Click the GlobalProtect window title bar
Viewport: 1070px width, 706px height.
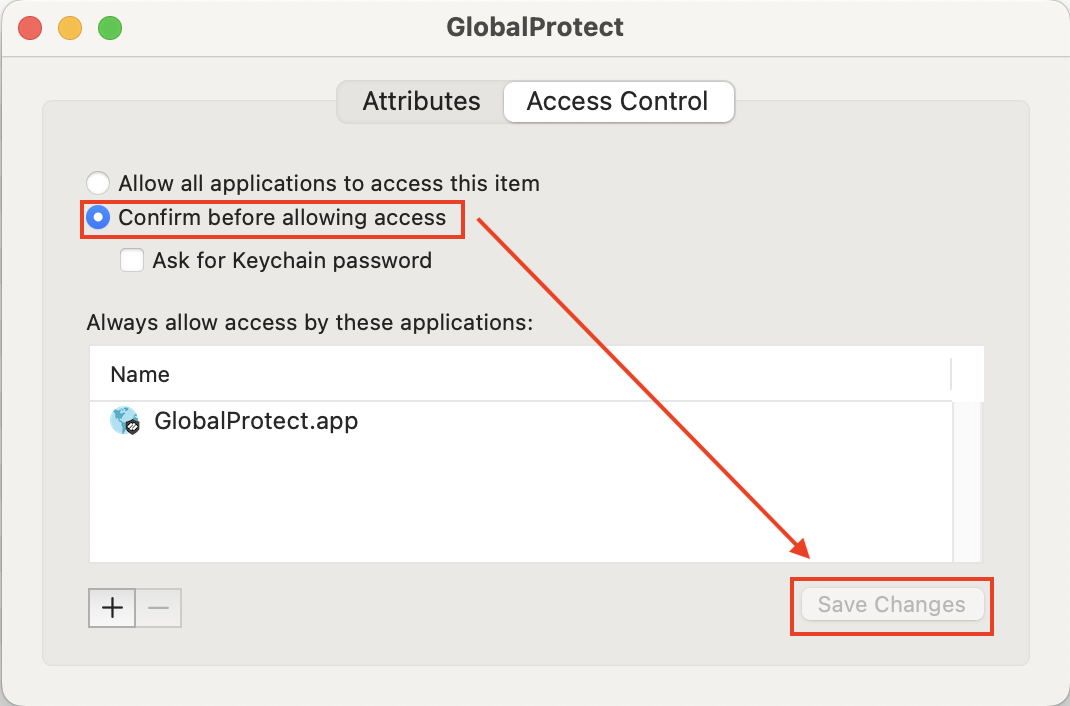pos(535,27)
